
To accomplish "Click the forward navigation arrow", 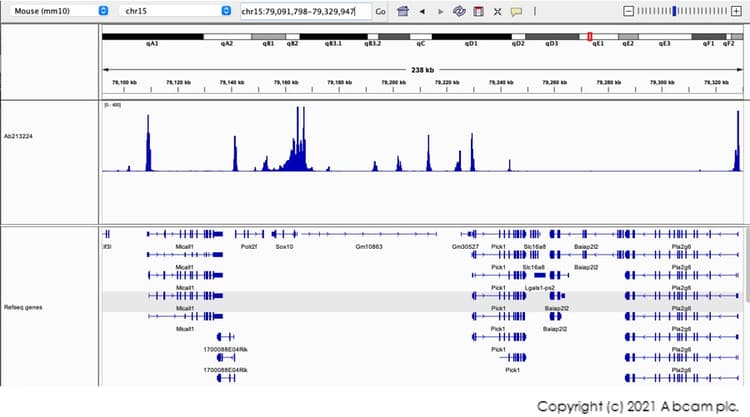I will (440, 11).
